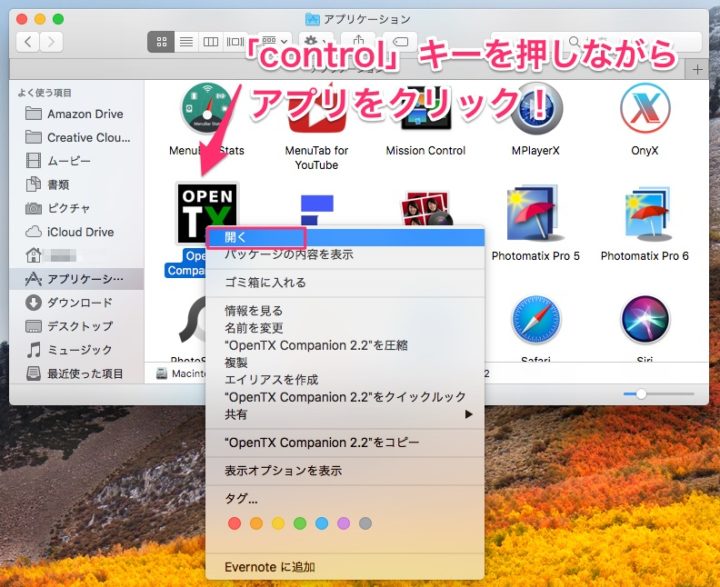Viewport: 720px width, 587px height.
Task: Expand the 共有 submenu in context menu
Action: [x=345, y=414]
